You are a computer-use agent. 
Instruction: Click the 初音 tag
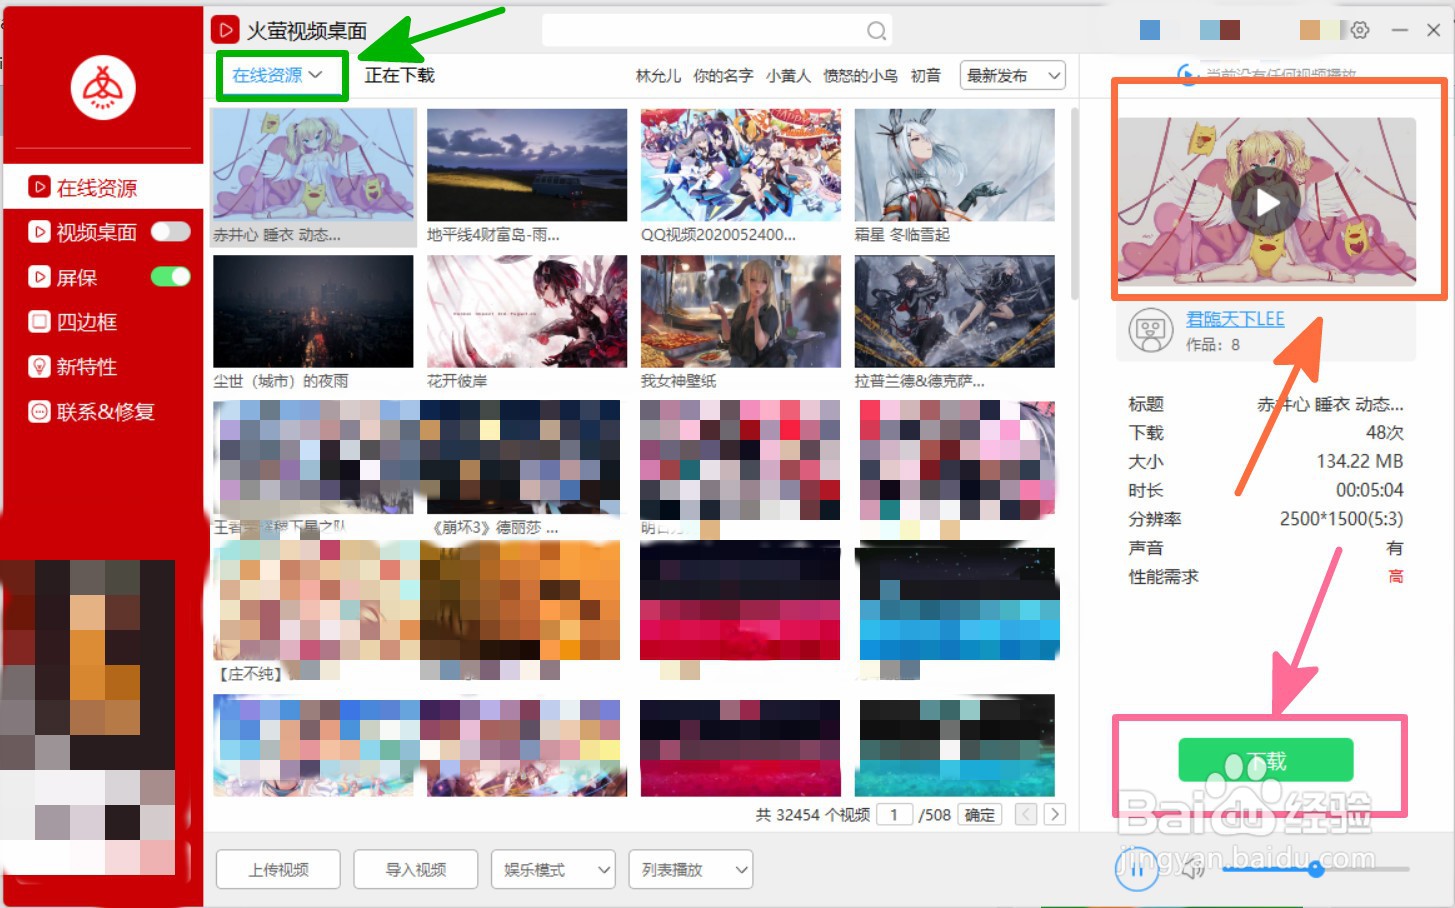[925, 75]
